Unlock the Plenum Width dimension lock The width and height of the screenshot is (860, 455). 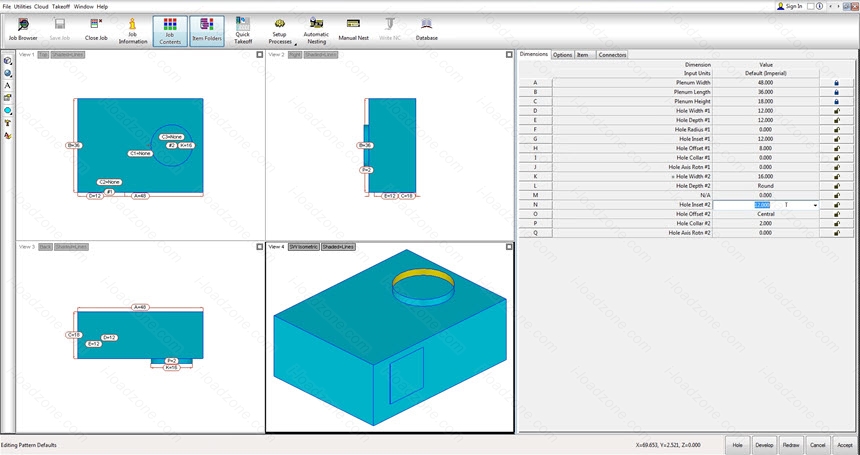click(836, 83)
